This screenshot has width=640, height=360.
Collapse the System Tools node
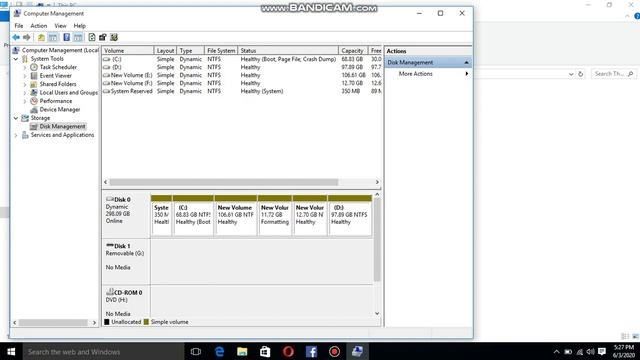tap(16, 59)
